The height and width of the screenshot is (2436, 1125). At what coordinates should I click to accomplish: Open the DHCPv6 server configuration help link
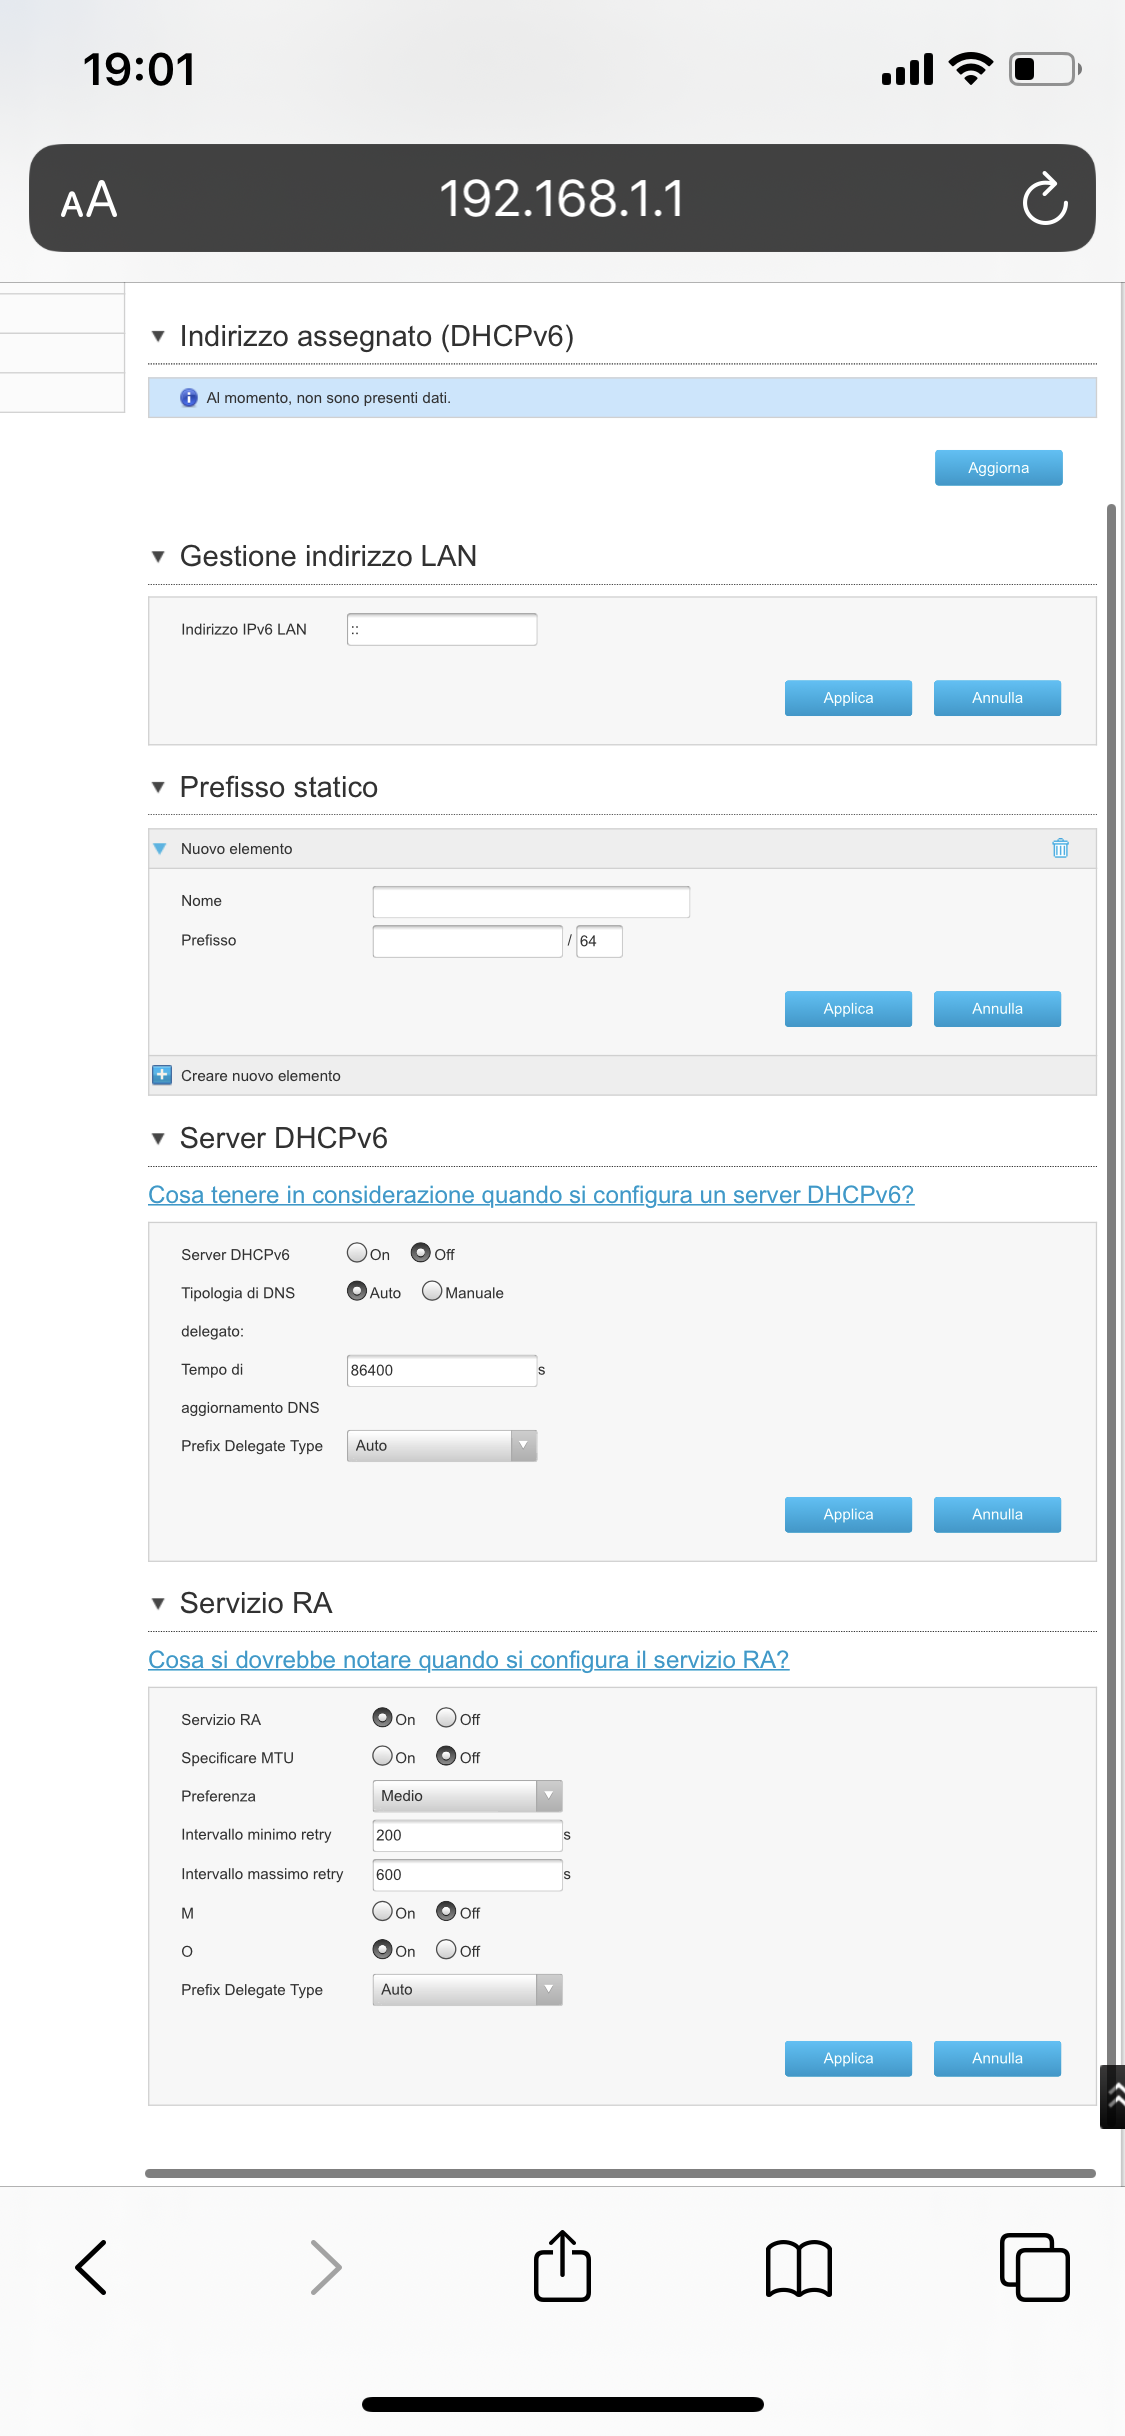point(530,1195)
